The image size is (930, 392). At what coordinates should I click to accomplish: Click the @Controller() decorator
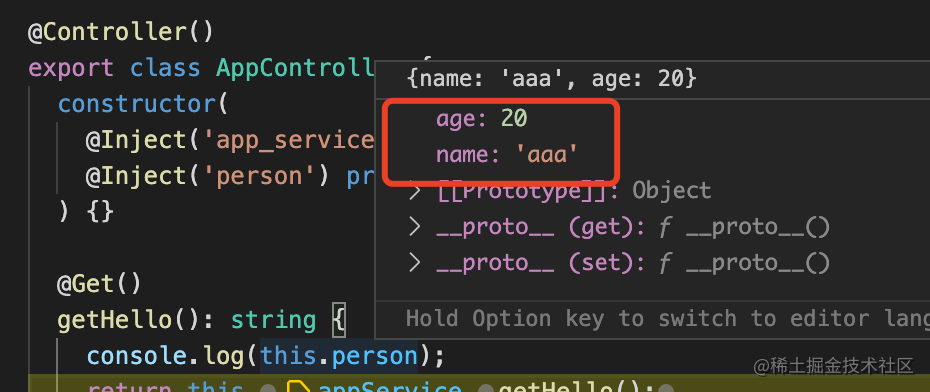(x=120, y=31)
